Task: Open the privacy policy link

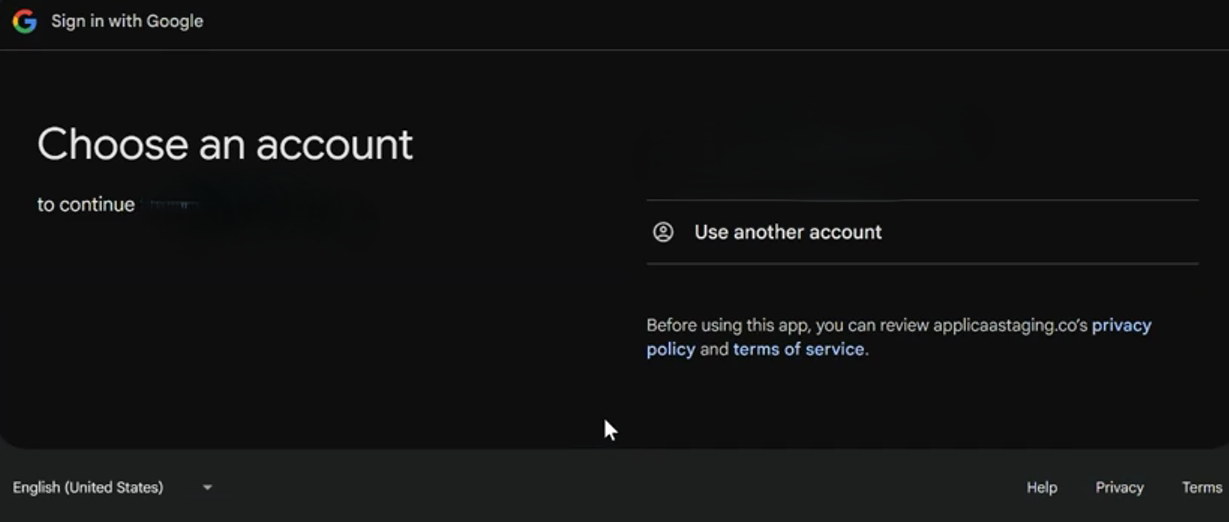Action: 1121,325
